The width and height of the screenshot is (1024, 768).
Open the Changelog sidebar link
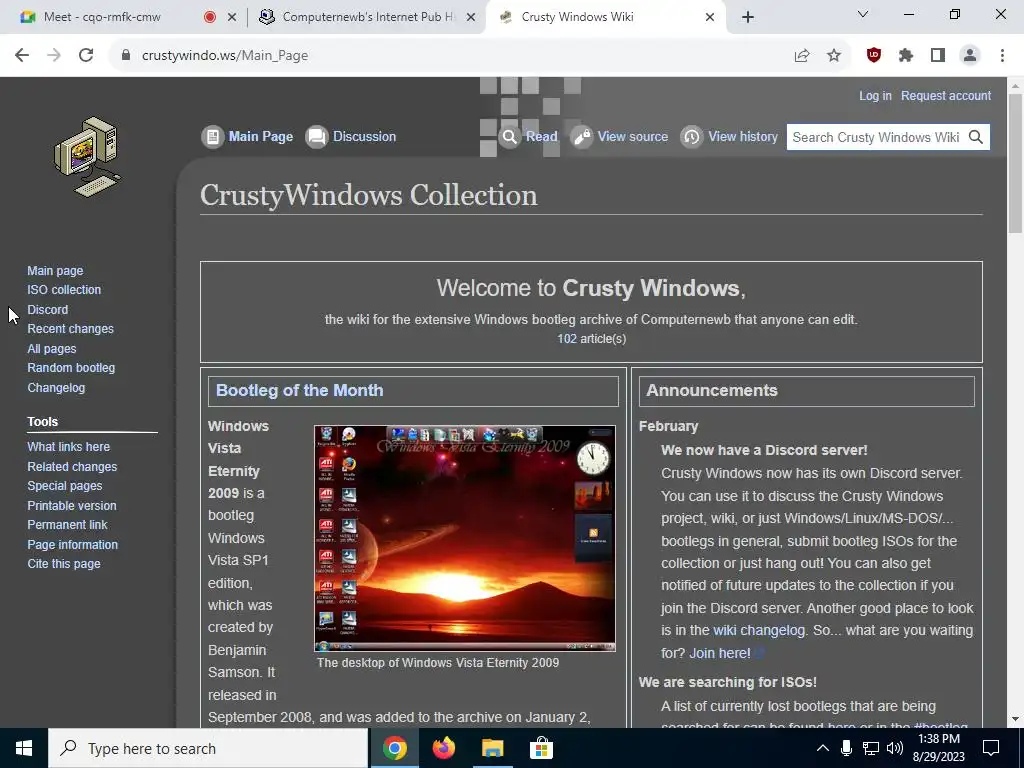(x=56, y=387)
